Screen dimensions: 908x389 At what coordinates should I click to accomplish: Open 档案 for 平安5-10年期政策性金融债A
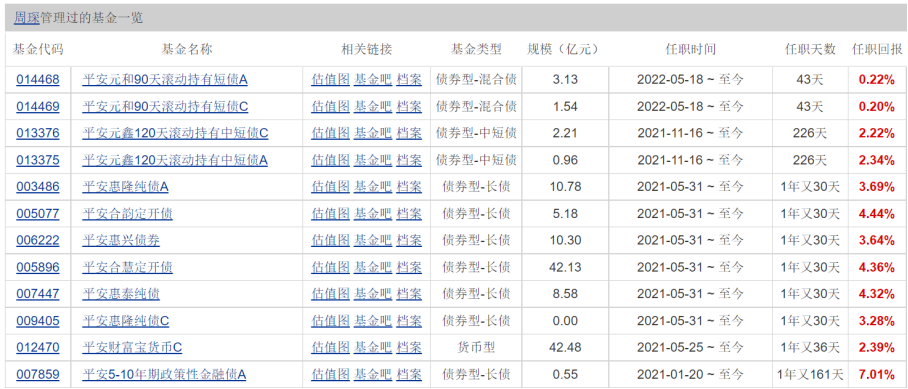coord(409,375)
